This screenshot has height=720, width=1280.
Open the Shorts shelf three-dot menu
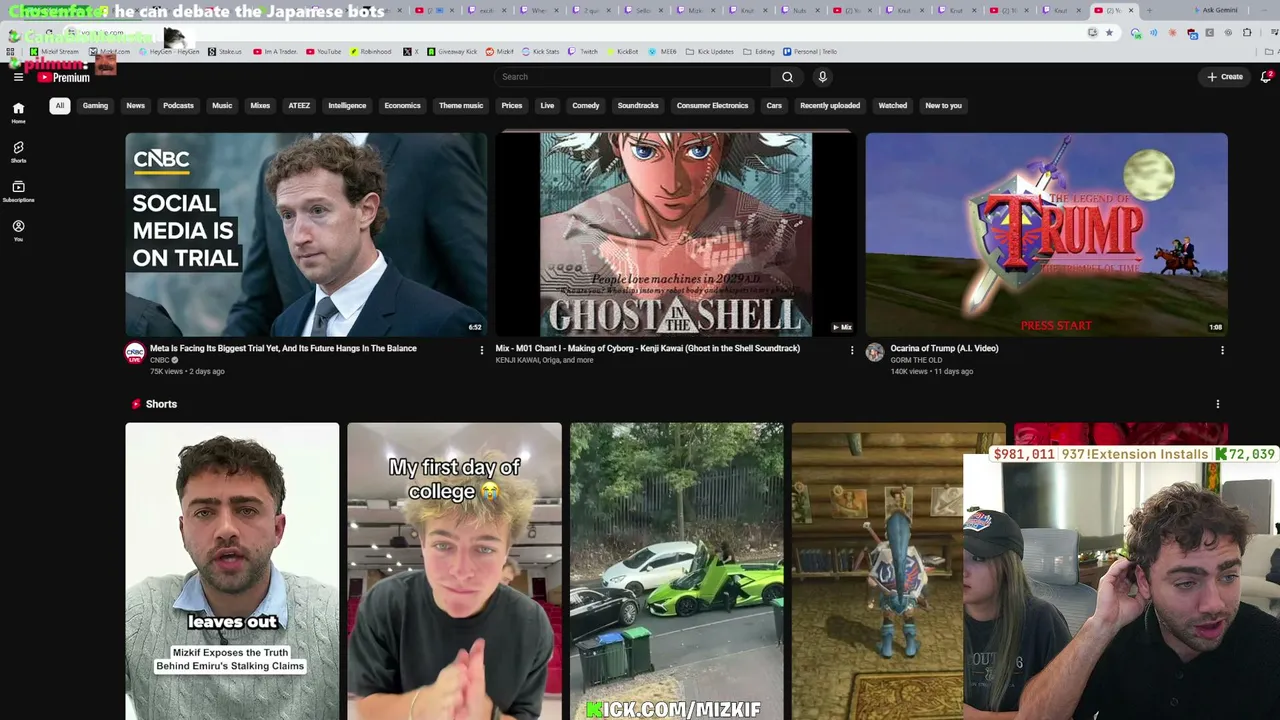point(1218,404)
